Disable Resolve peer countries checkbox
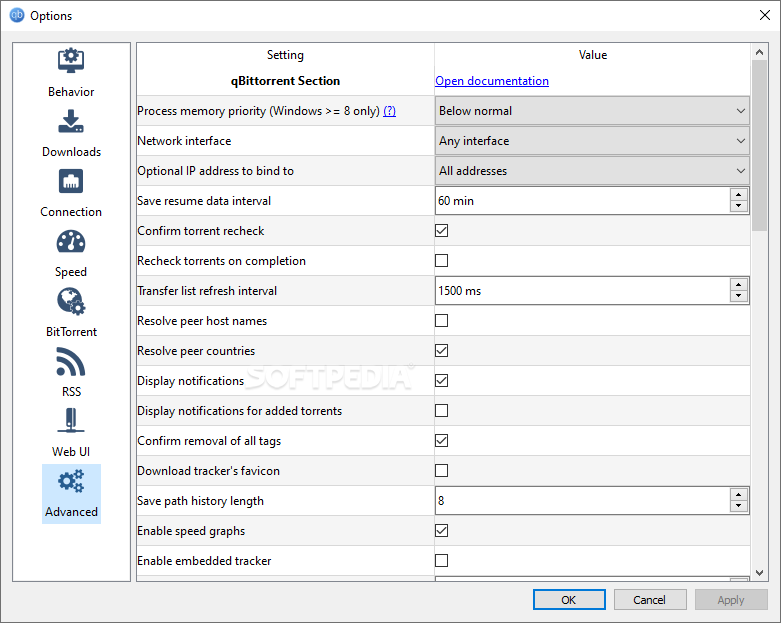 441,351
